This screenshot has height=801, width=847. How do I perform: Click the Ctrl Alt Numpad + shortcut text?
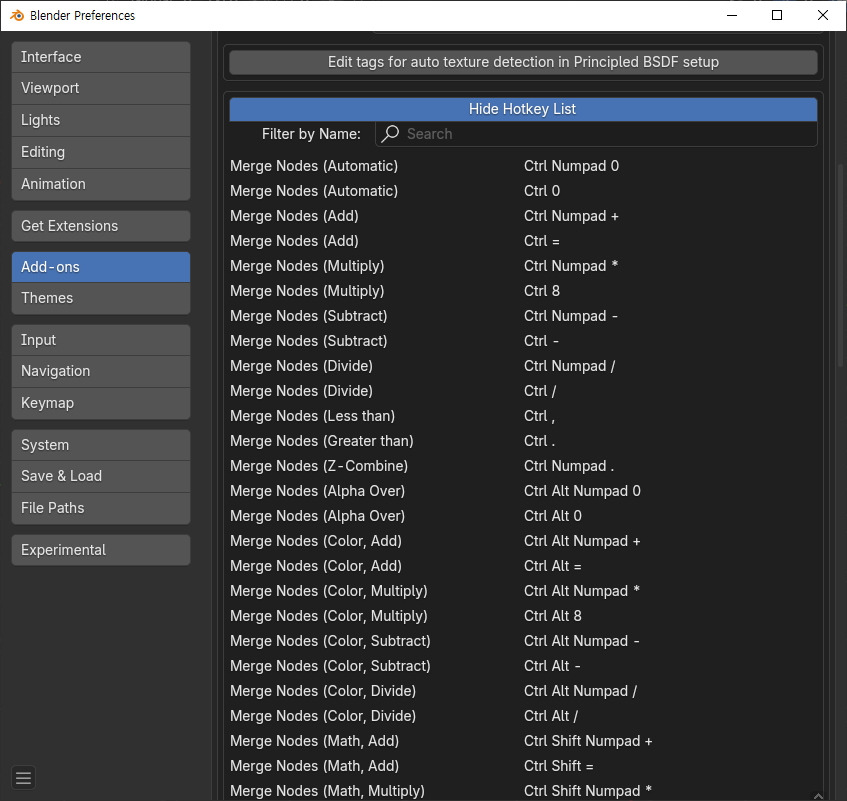click(x=582, y=541)
